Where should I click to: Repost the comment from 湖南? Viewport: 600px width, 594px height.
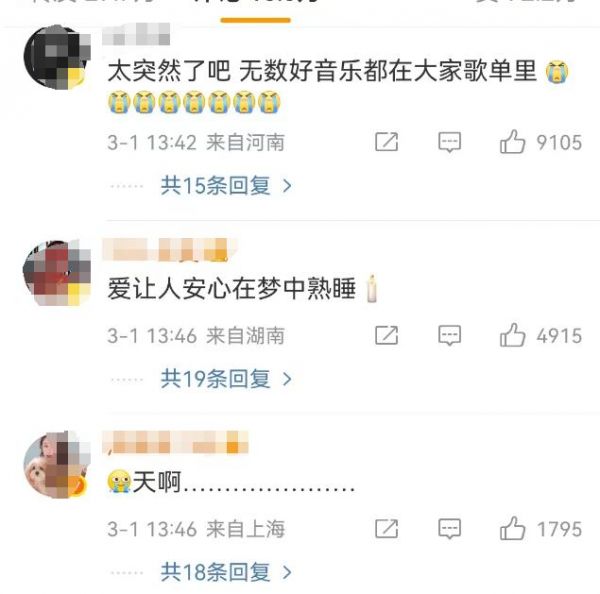point(386,336)
